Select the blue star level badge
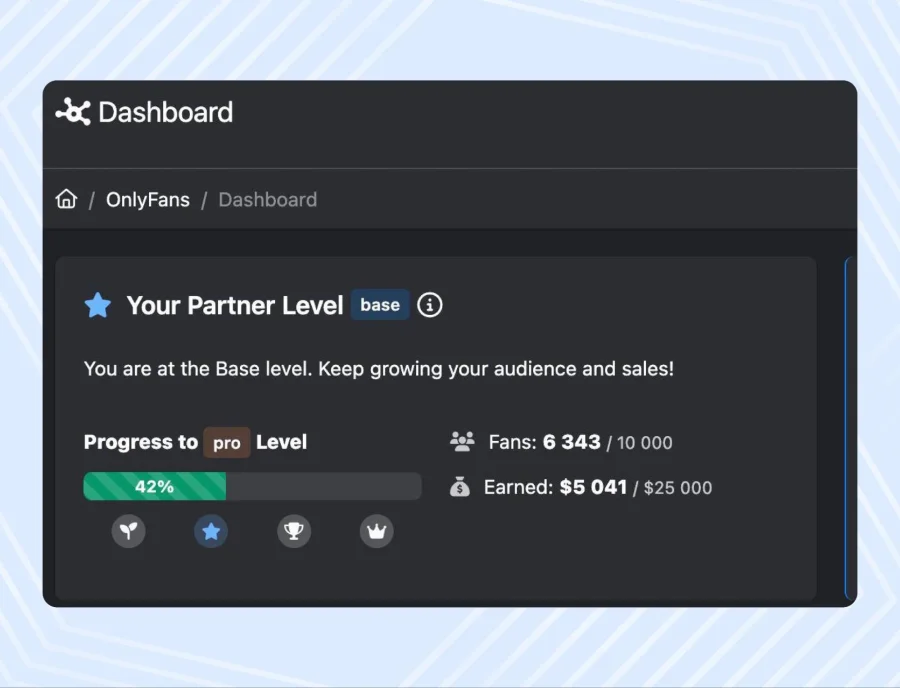This screenshot has height=688, width=900. 211,531
